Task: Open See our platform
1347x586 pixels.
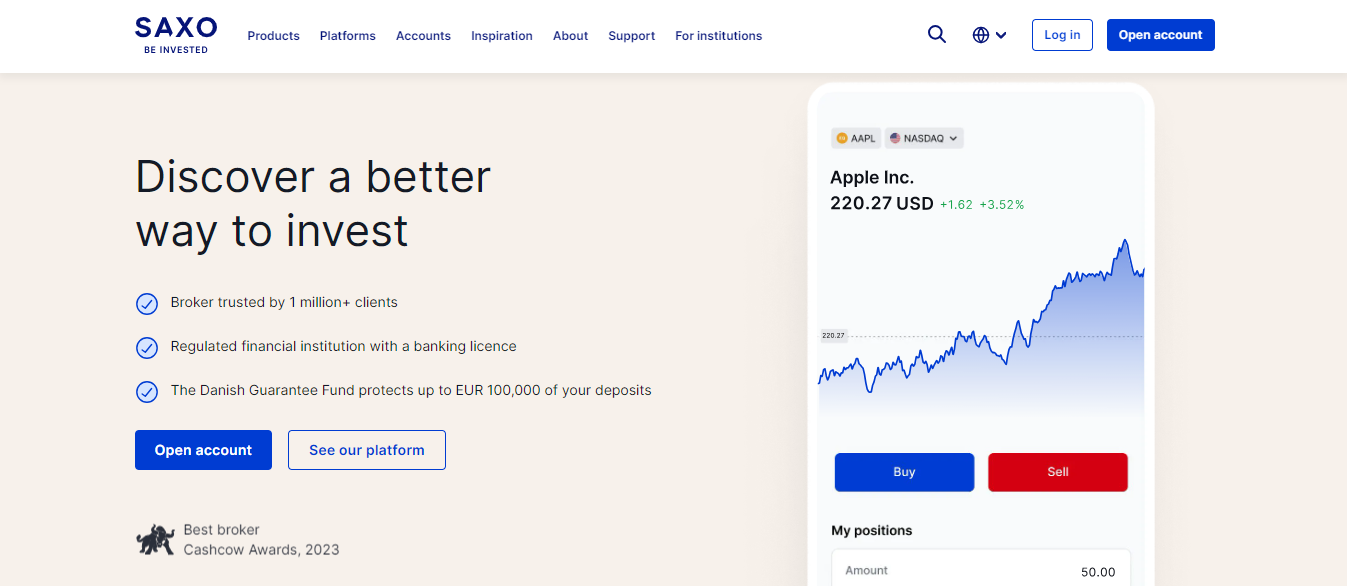Action: pos(366,450)
